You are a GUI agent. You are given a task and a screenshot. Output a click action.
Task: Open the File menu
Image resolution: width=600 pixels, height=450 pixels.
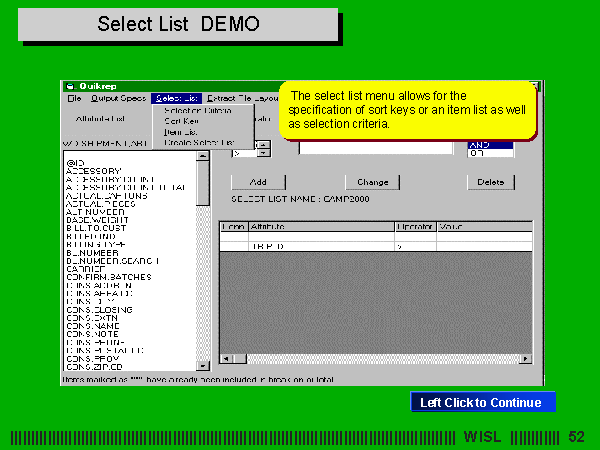click(74, 98)
